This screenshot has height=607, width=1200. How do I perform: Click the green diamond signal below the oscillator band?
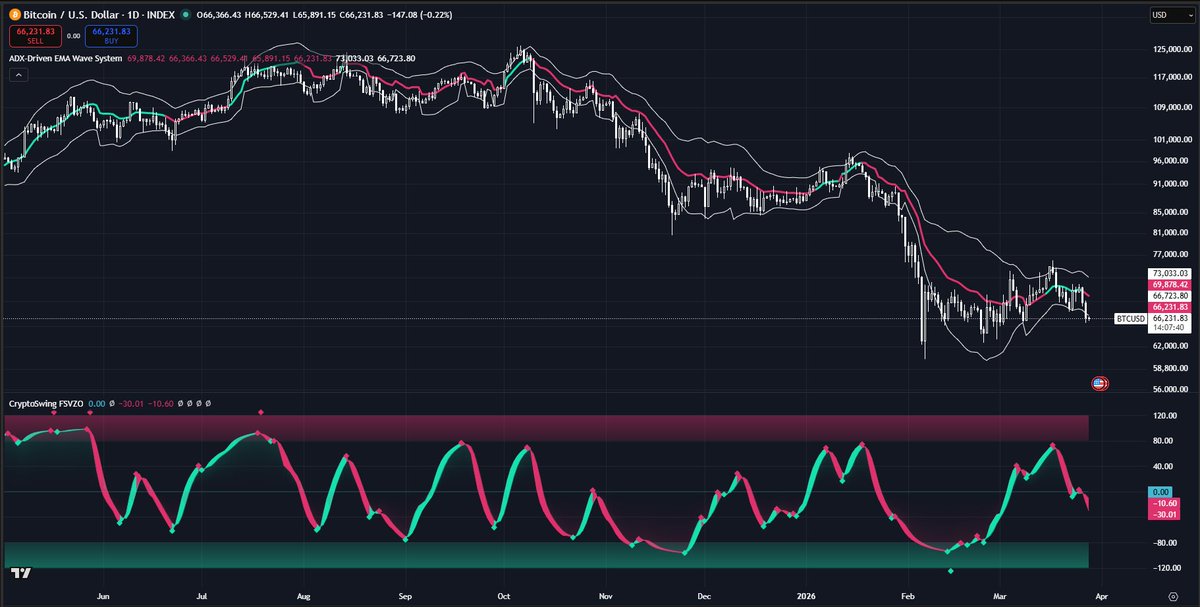coord(950,571)
